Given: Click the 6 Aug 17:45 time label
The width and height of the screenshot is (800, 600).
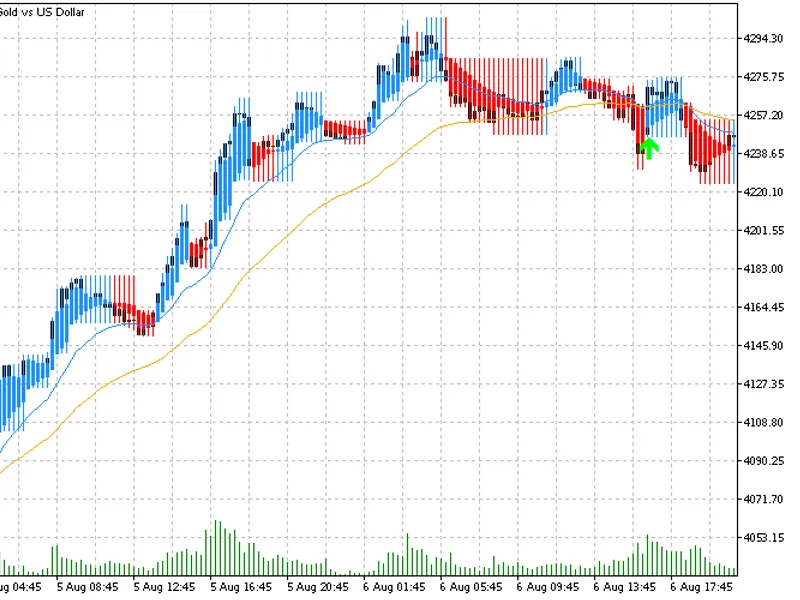Looking at the screenshot, I should (701, 587).
